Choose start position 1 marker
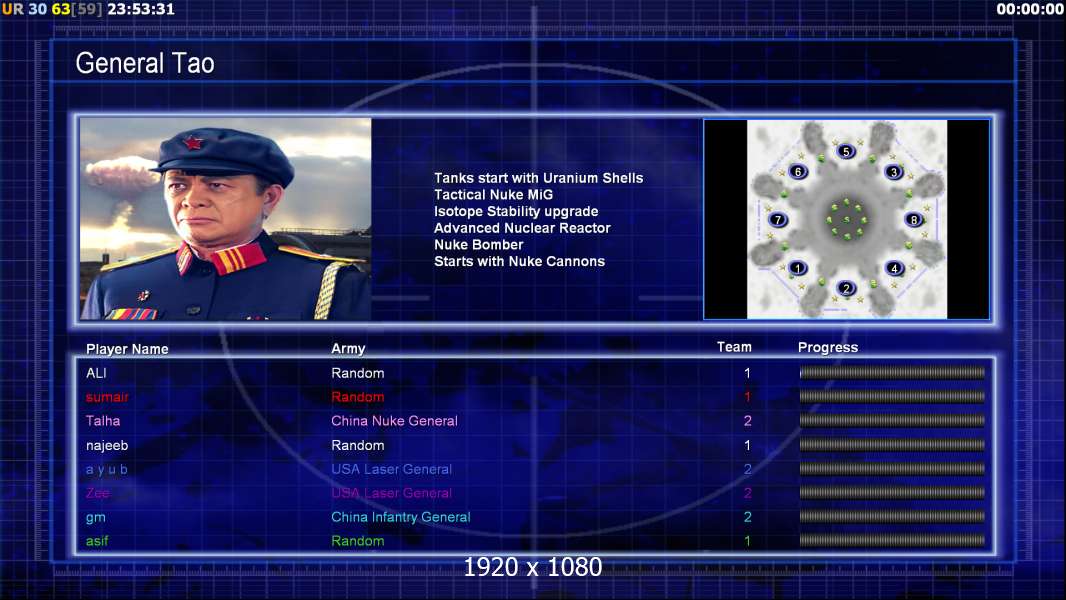Viewport: 1066px width, 600px height. (797, 268)
